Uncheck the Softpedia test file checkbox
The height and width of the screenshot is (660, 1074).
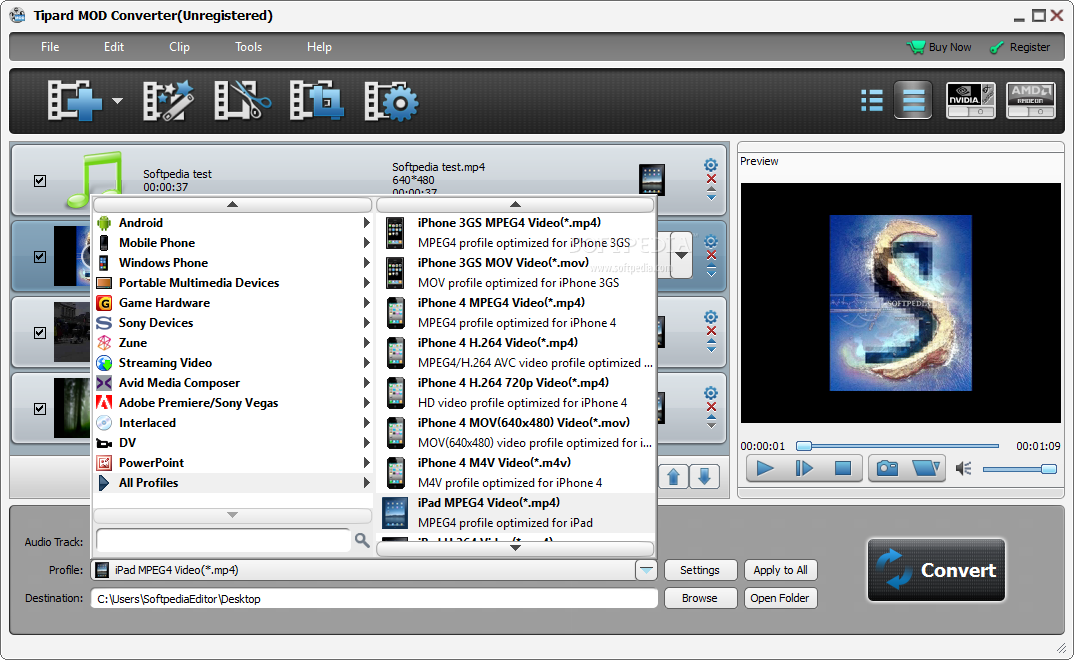click(x=40, y=181)
